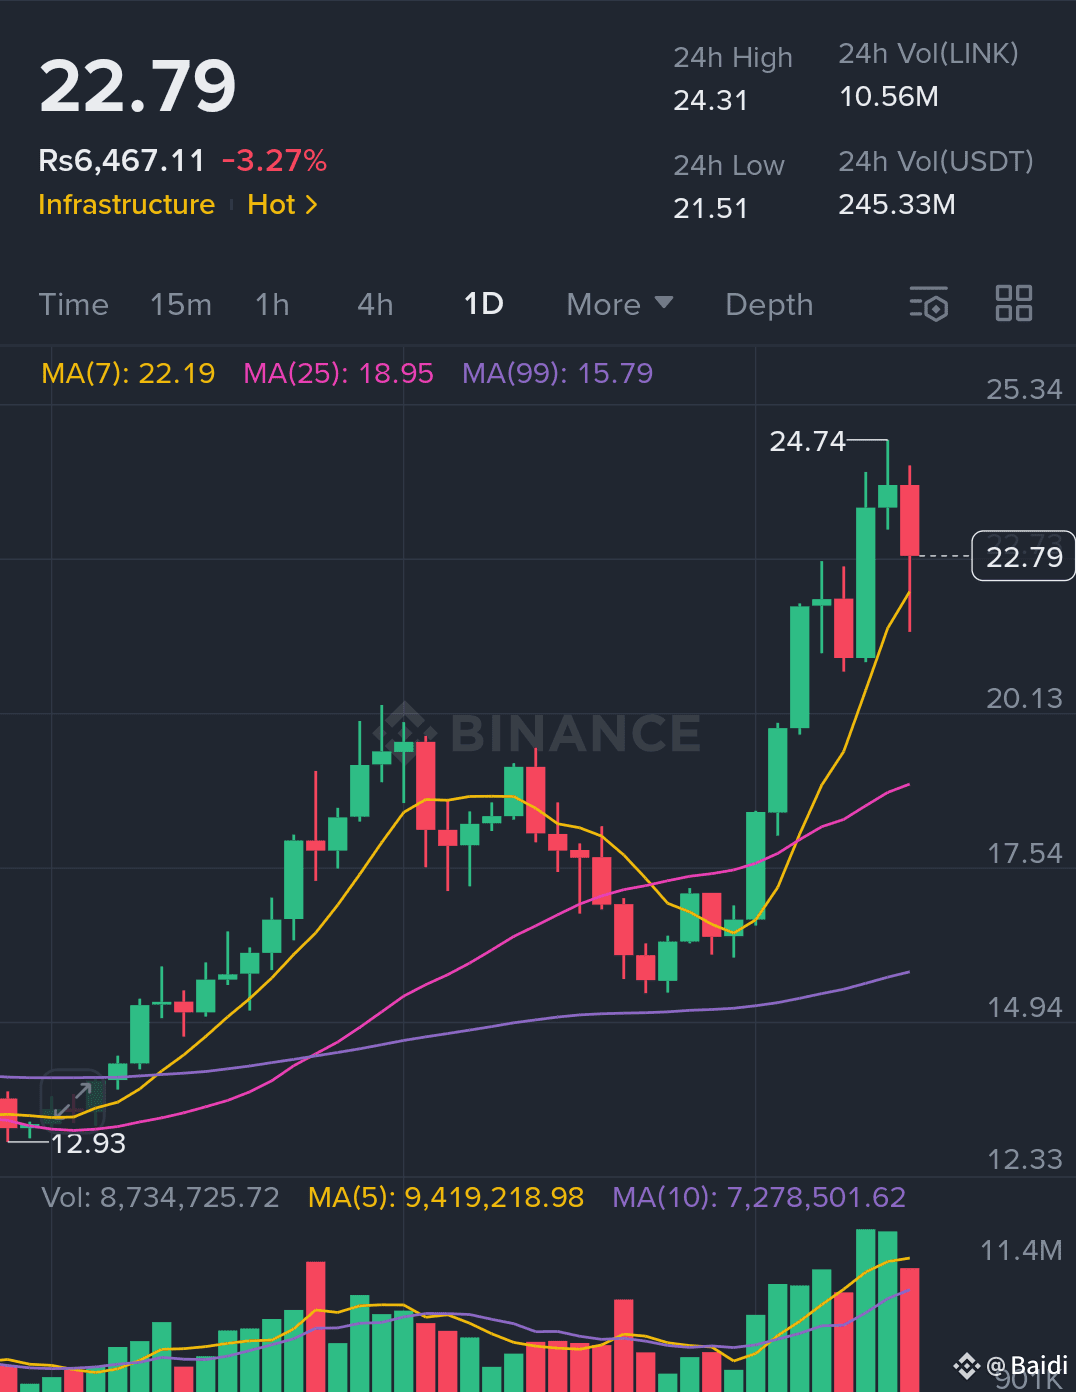Tap the 25.34 price axis label

click(1024, 389)
